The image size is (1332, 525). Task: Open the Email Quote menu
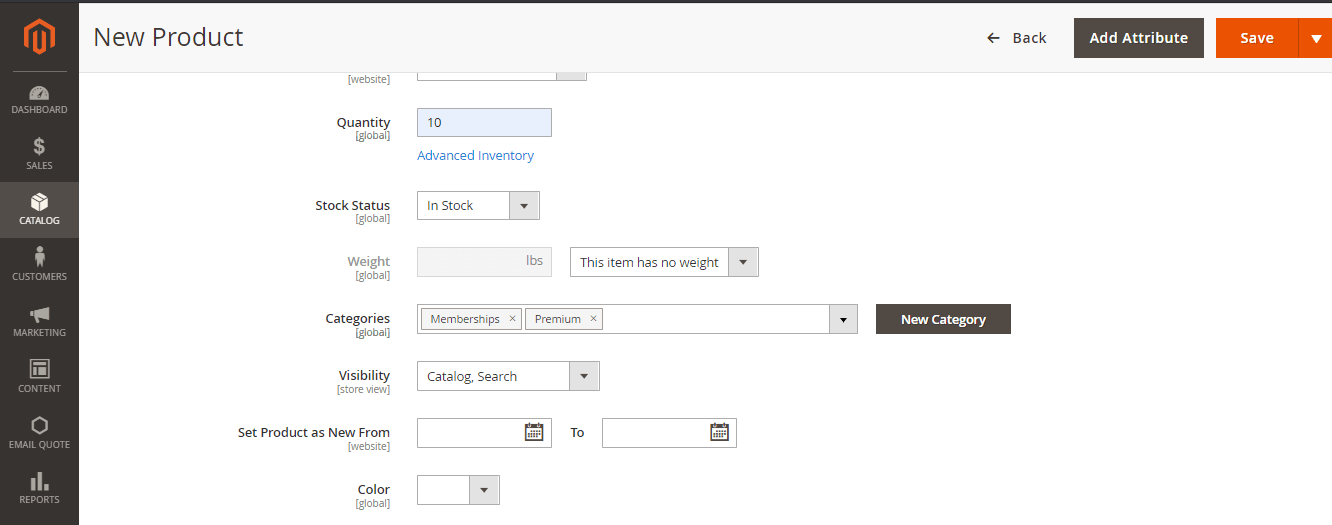(39, 433)
